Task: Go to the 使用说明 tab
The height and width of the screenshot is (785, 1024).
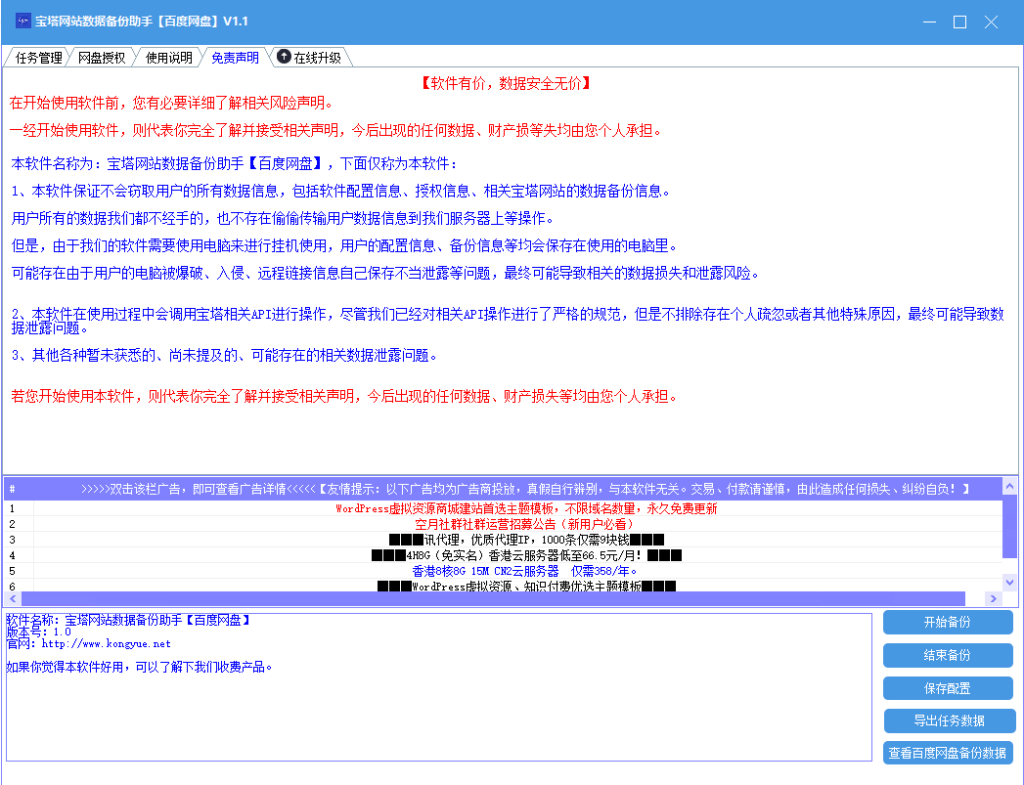Action: (x=168, y=57)
